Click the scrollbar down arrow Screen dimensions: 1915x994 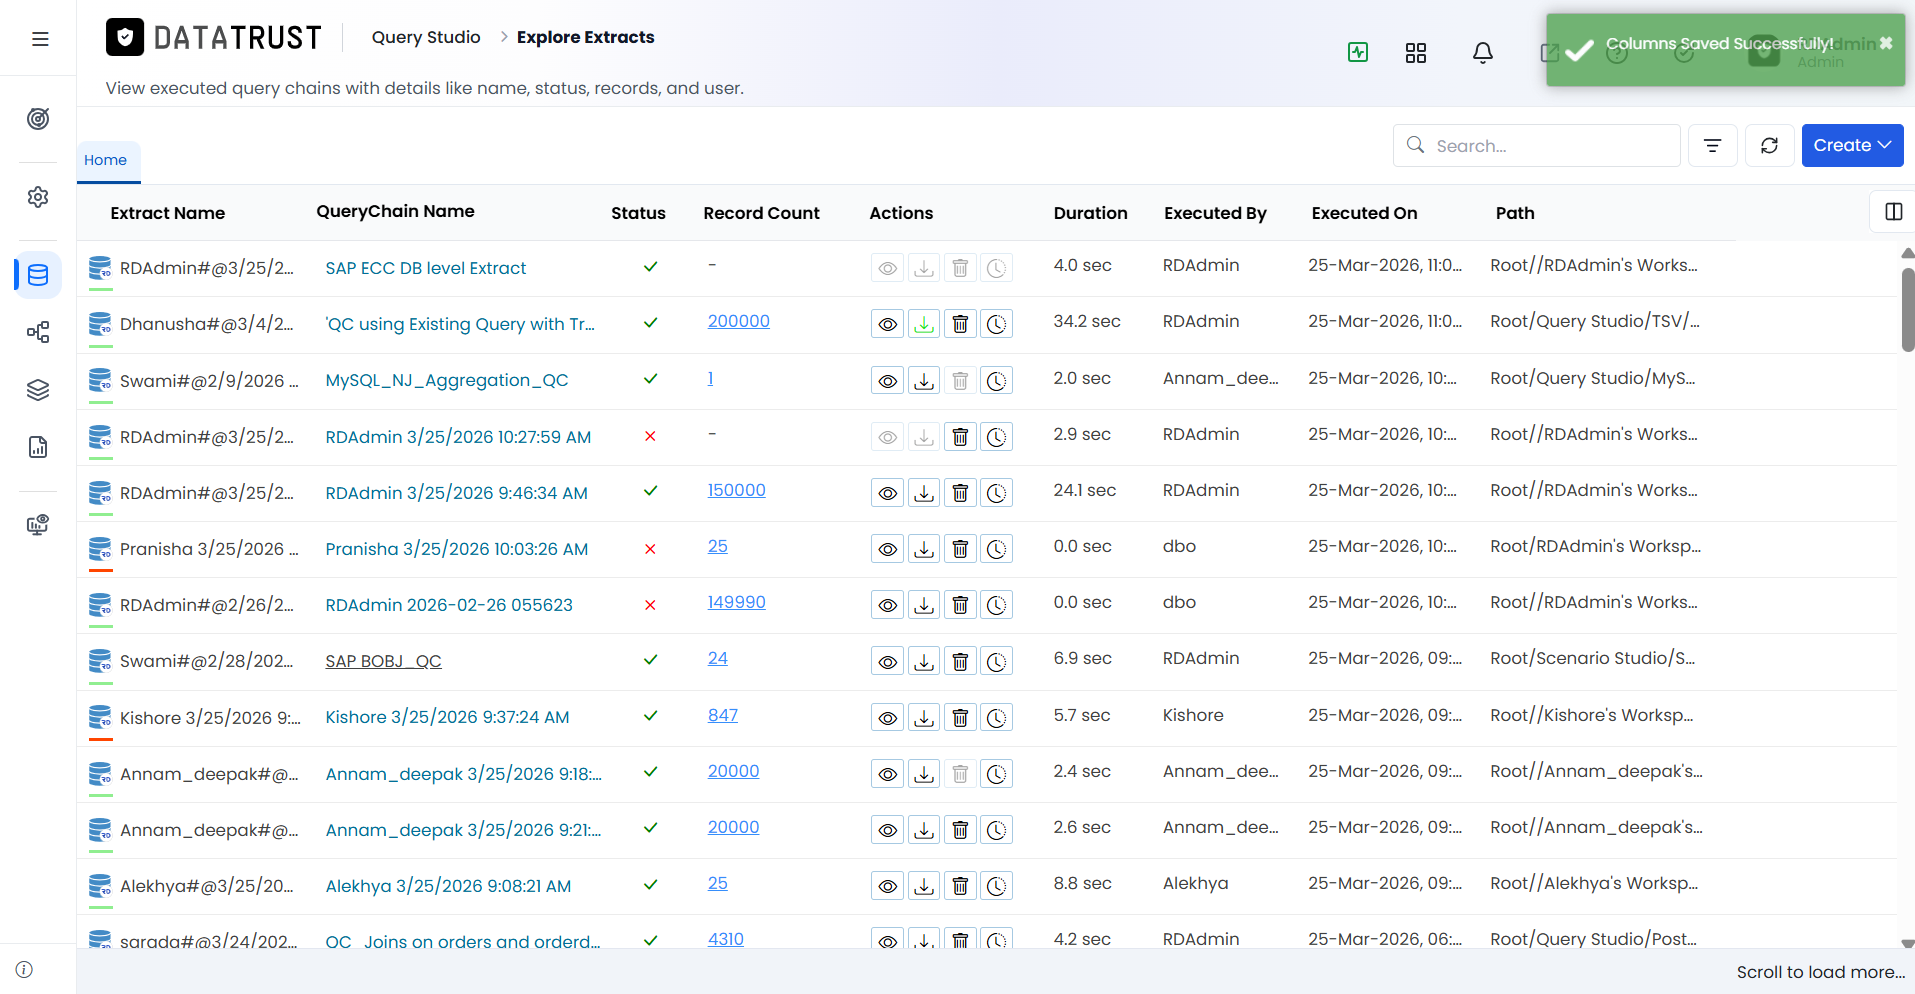1908,943
